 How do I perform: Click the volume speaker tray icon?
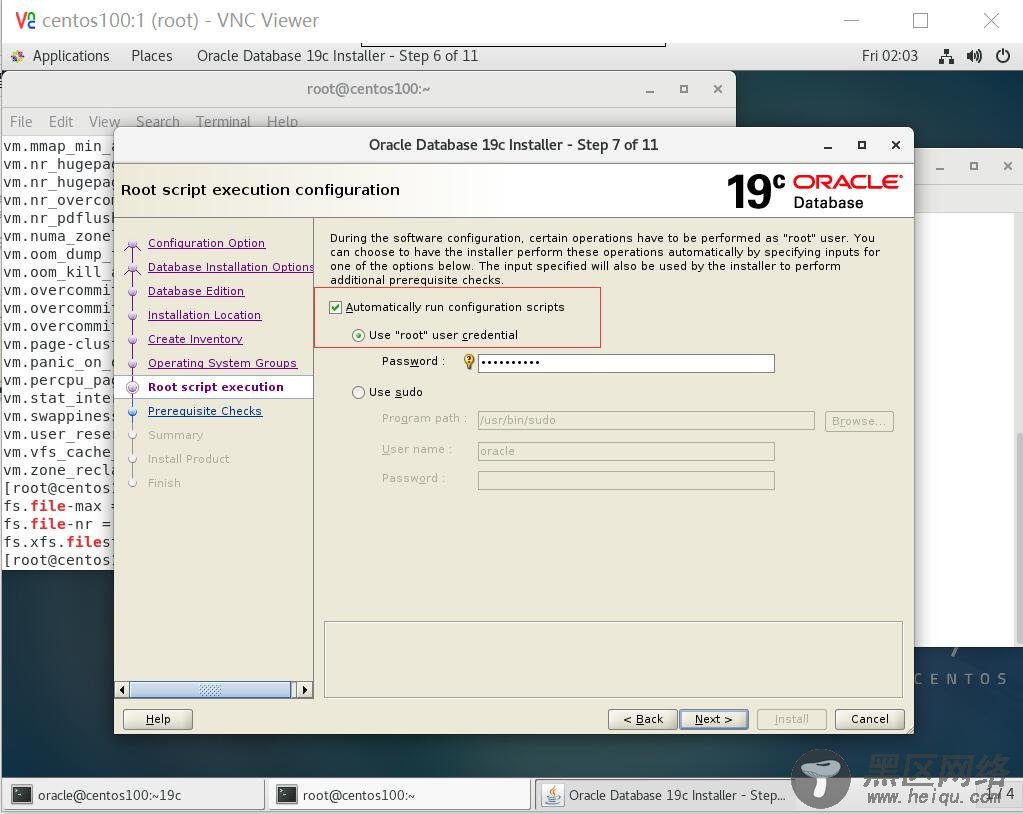point(974,56)
